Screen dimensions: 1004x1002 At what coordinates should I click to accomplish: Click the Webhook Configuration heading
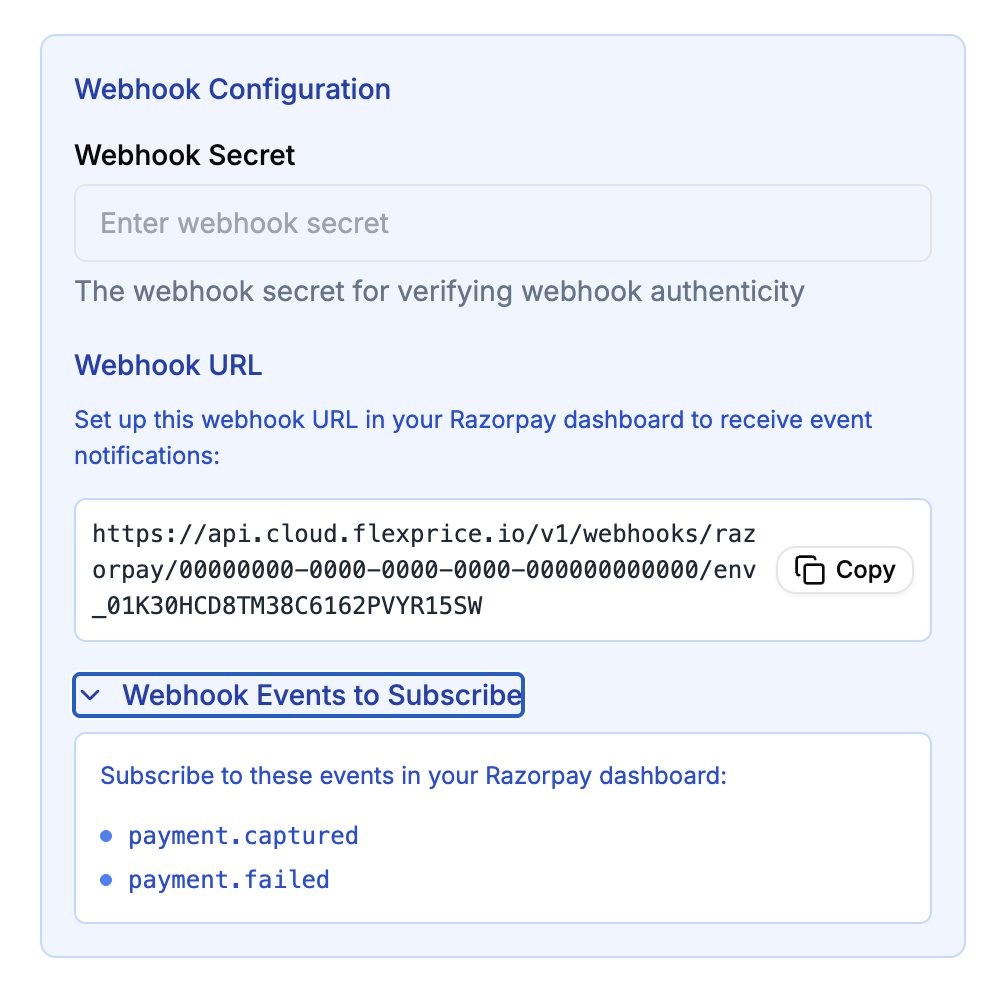(x=232, y=89)
